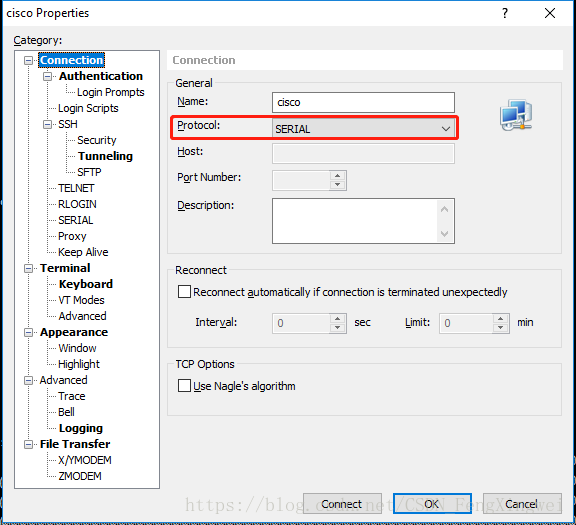The width and height of the screenshot is (576, 525).
Task: Click the Limit minutes field
Action: point(466,323)
